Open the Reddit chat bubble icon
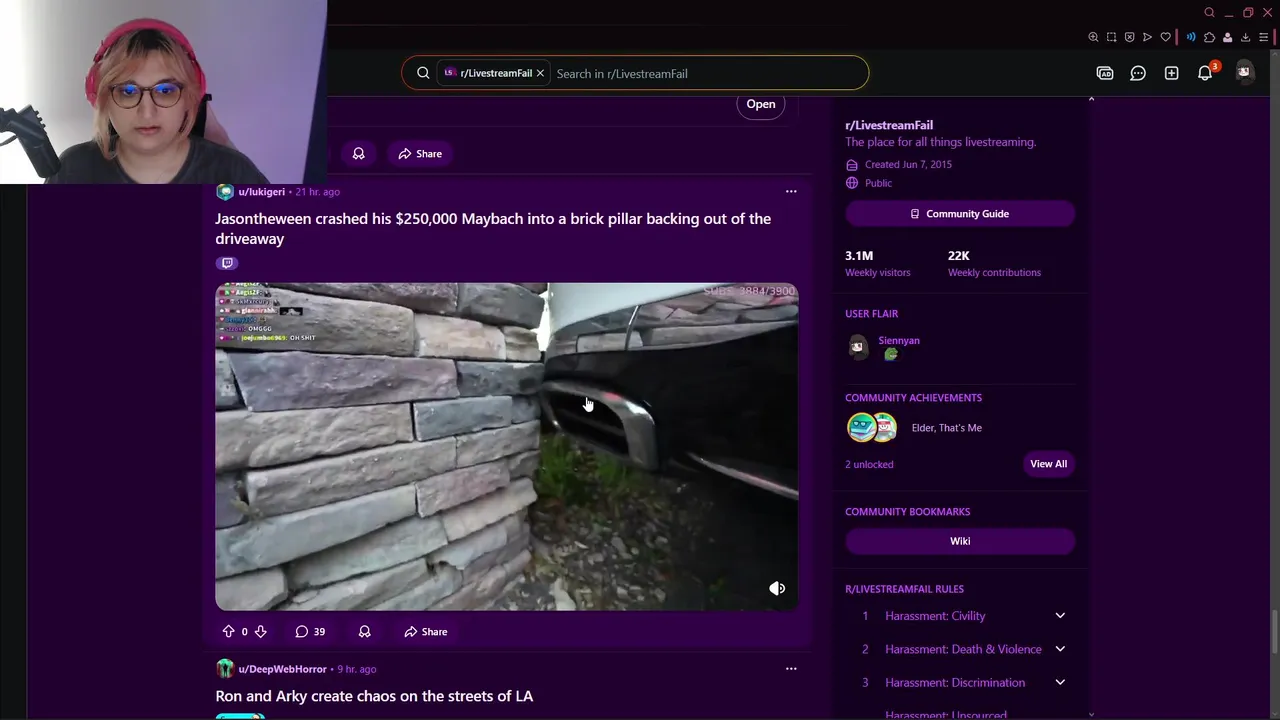This screenshot has width=1280, height=720. click(1138, 73)
